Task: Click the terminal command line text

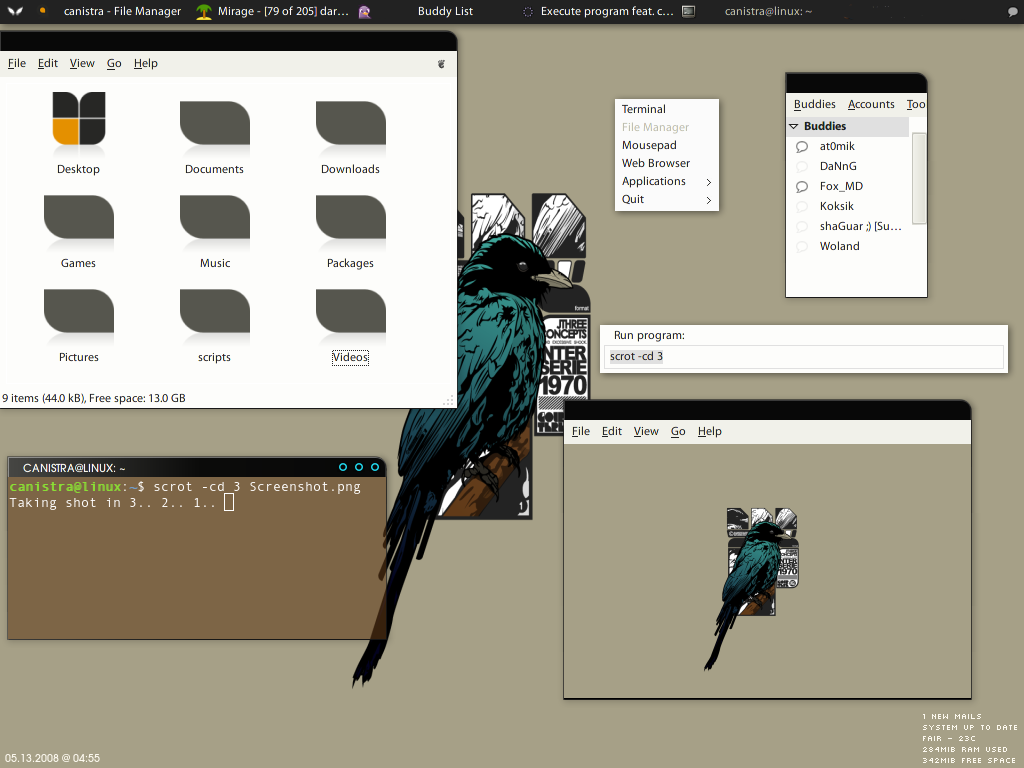Action: pyautogui.click(x=257, y=487)
